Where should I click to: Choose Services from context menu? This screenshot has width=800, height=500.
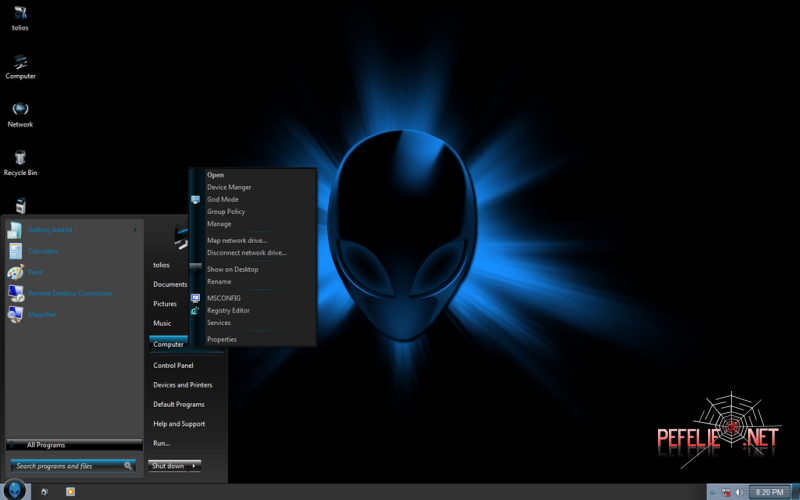(219, 322)
